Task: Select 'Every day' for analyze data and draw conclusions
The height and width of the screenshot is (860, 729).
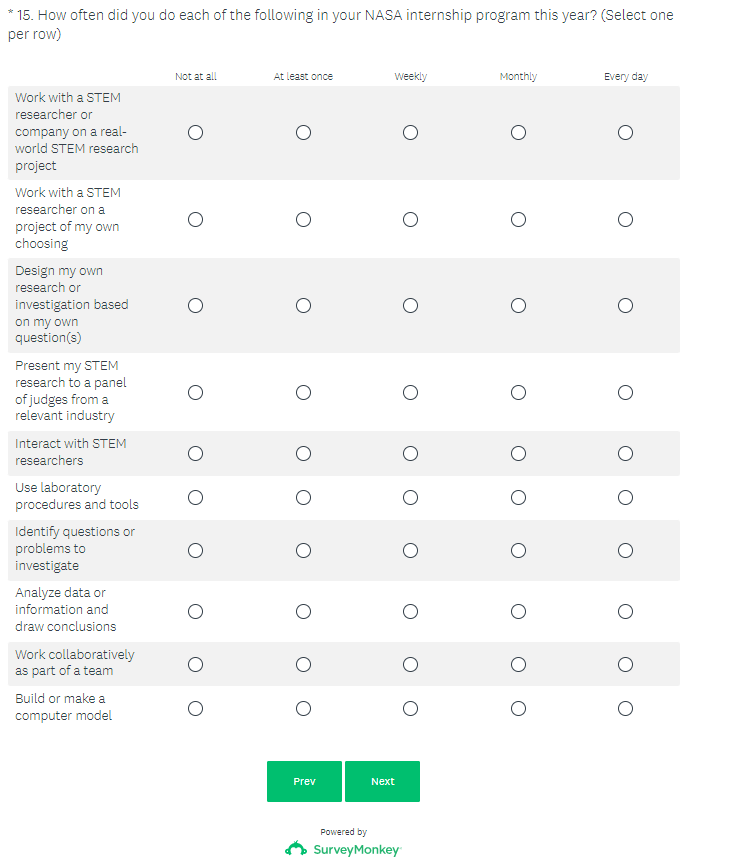Action: [625, 611]
